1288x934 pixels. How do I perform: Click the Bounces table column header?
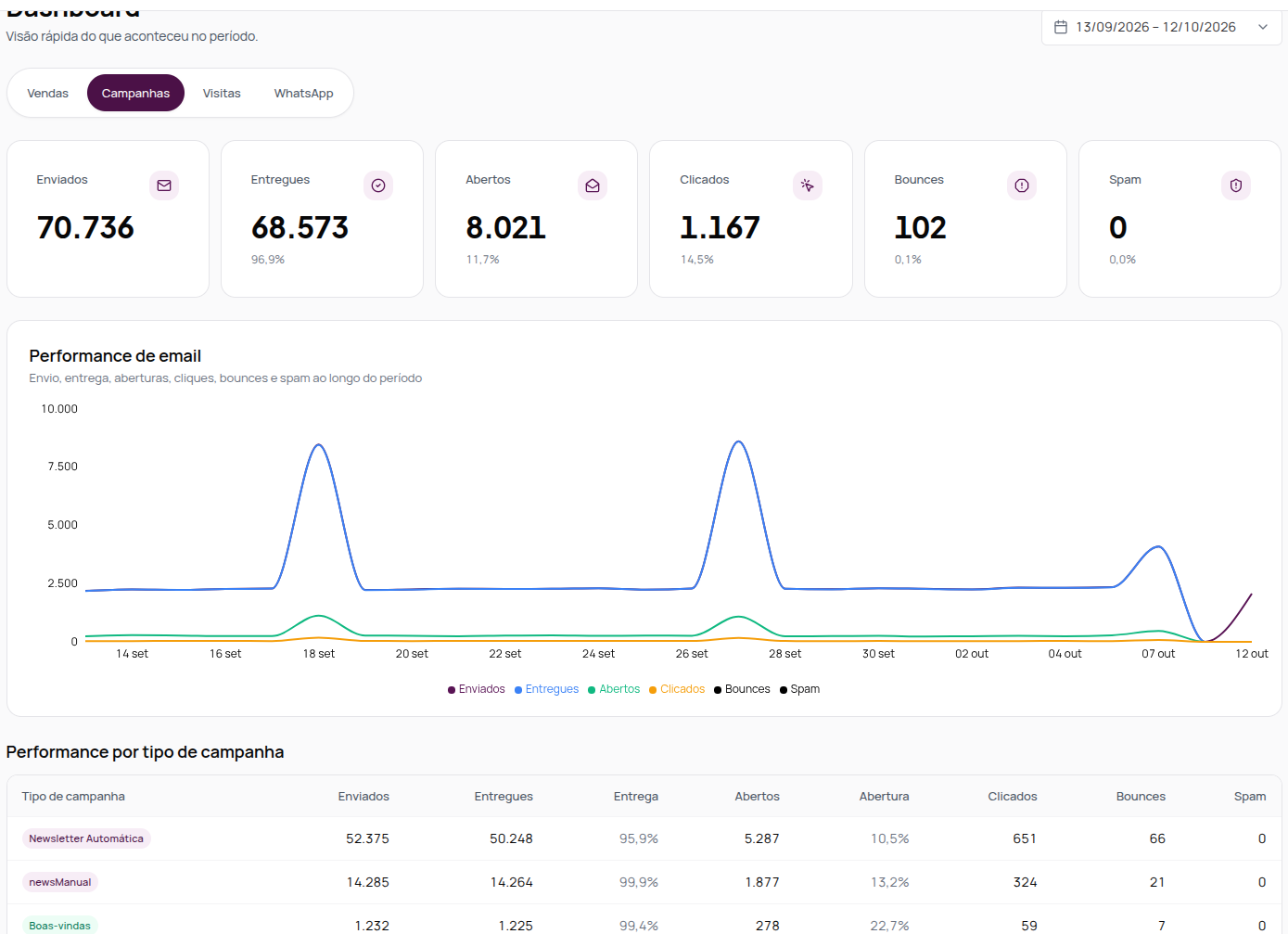(x=1141, y=796)
